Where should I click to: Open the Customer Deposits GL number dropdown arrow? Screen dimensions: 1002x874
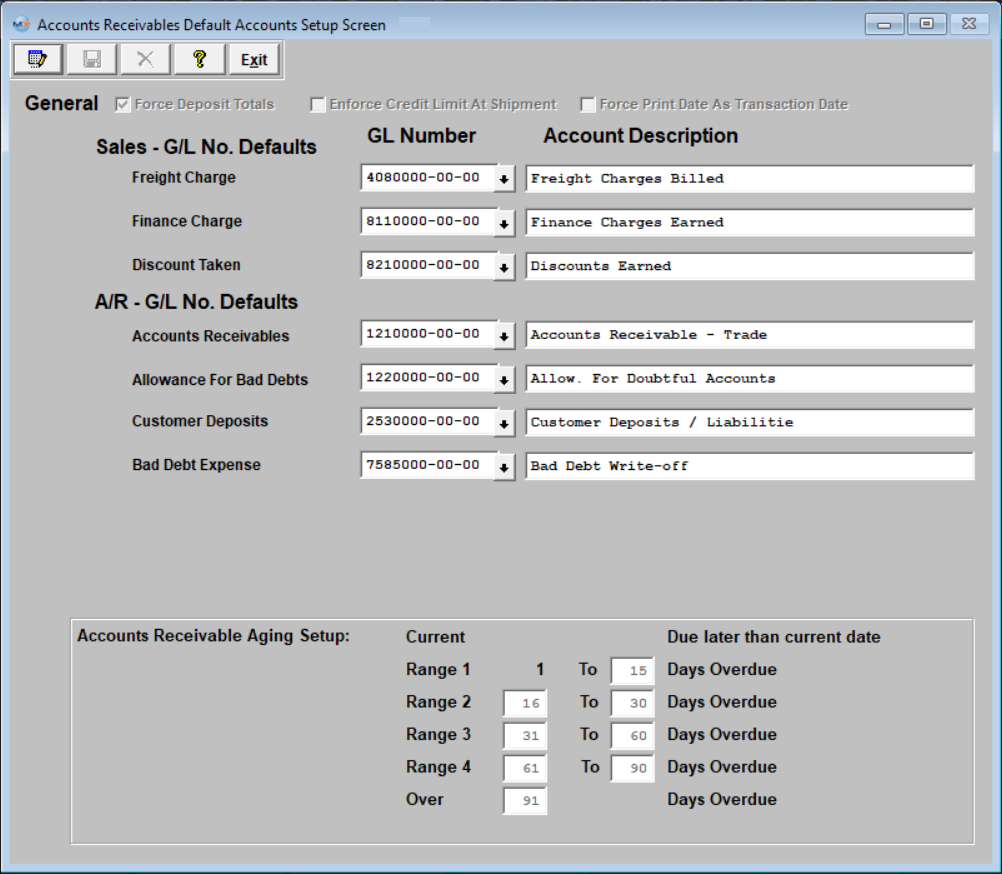504,422
